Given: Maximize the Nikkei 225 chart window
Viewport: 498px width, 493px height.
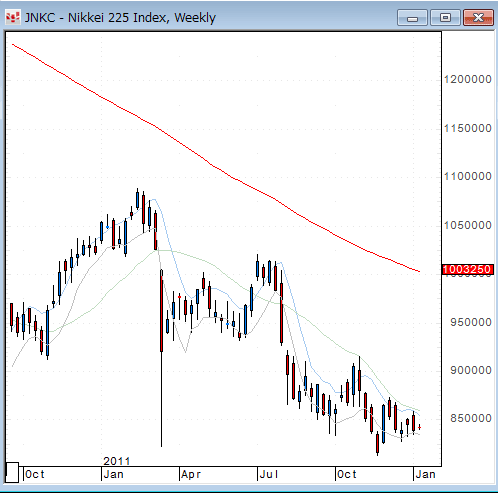Looking at the screenshot, I should 445,18.
